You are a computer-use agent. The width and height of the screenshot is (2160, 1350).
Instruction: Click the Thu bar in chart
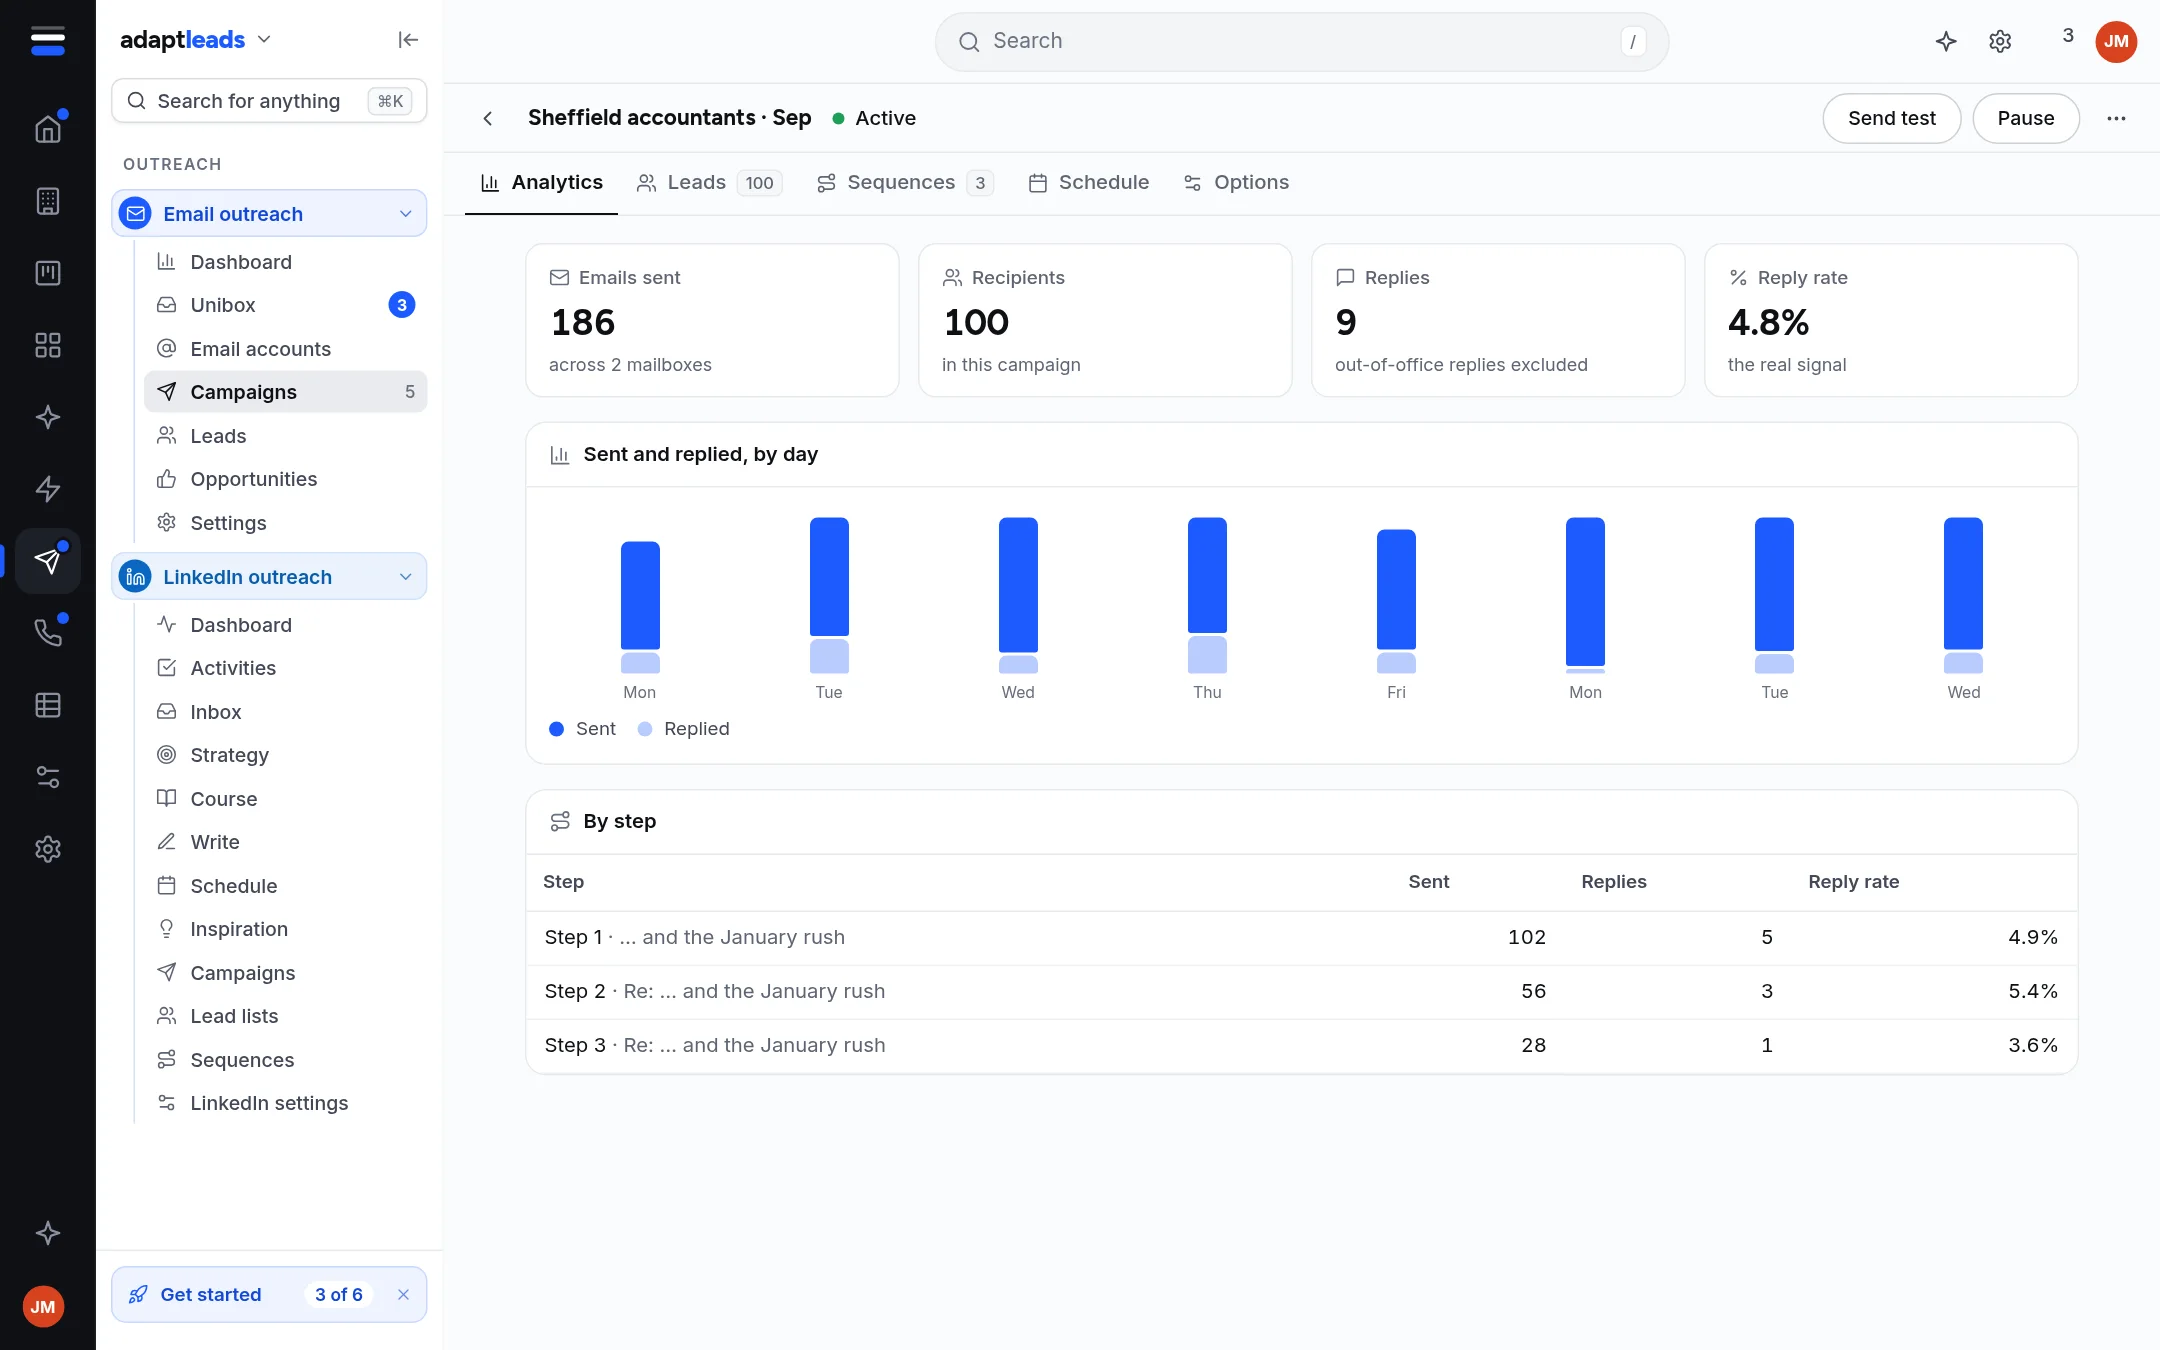pyautogui.click(x=1207, y=595)
